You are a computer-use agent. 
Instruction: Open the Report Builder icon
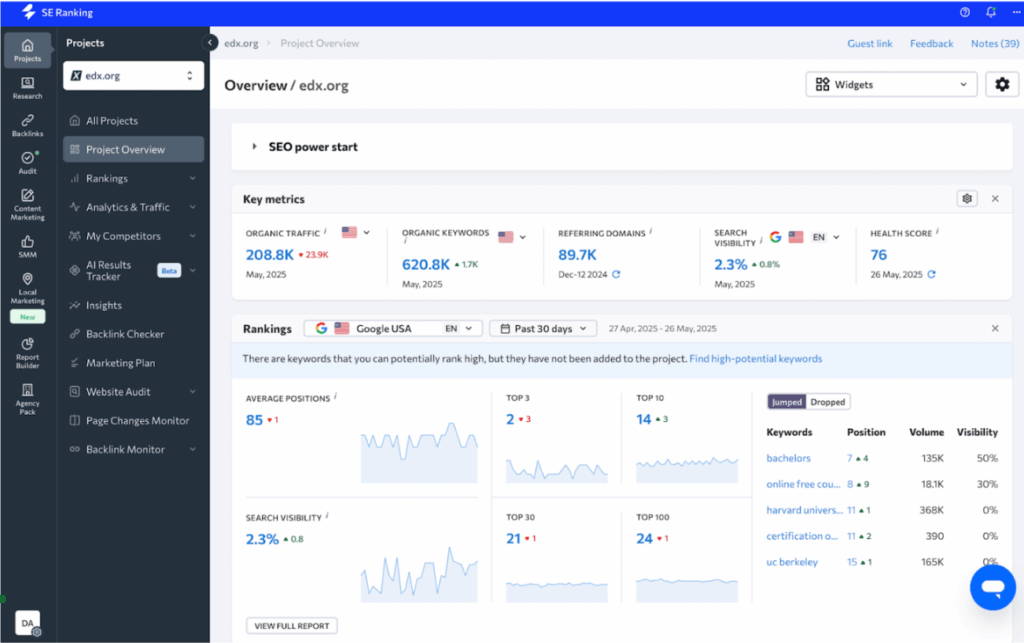[x=27, y=349]
